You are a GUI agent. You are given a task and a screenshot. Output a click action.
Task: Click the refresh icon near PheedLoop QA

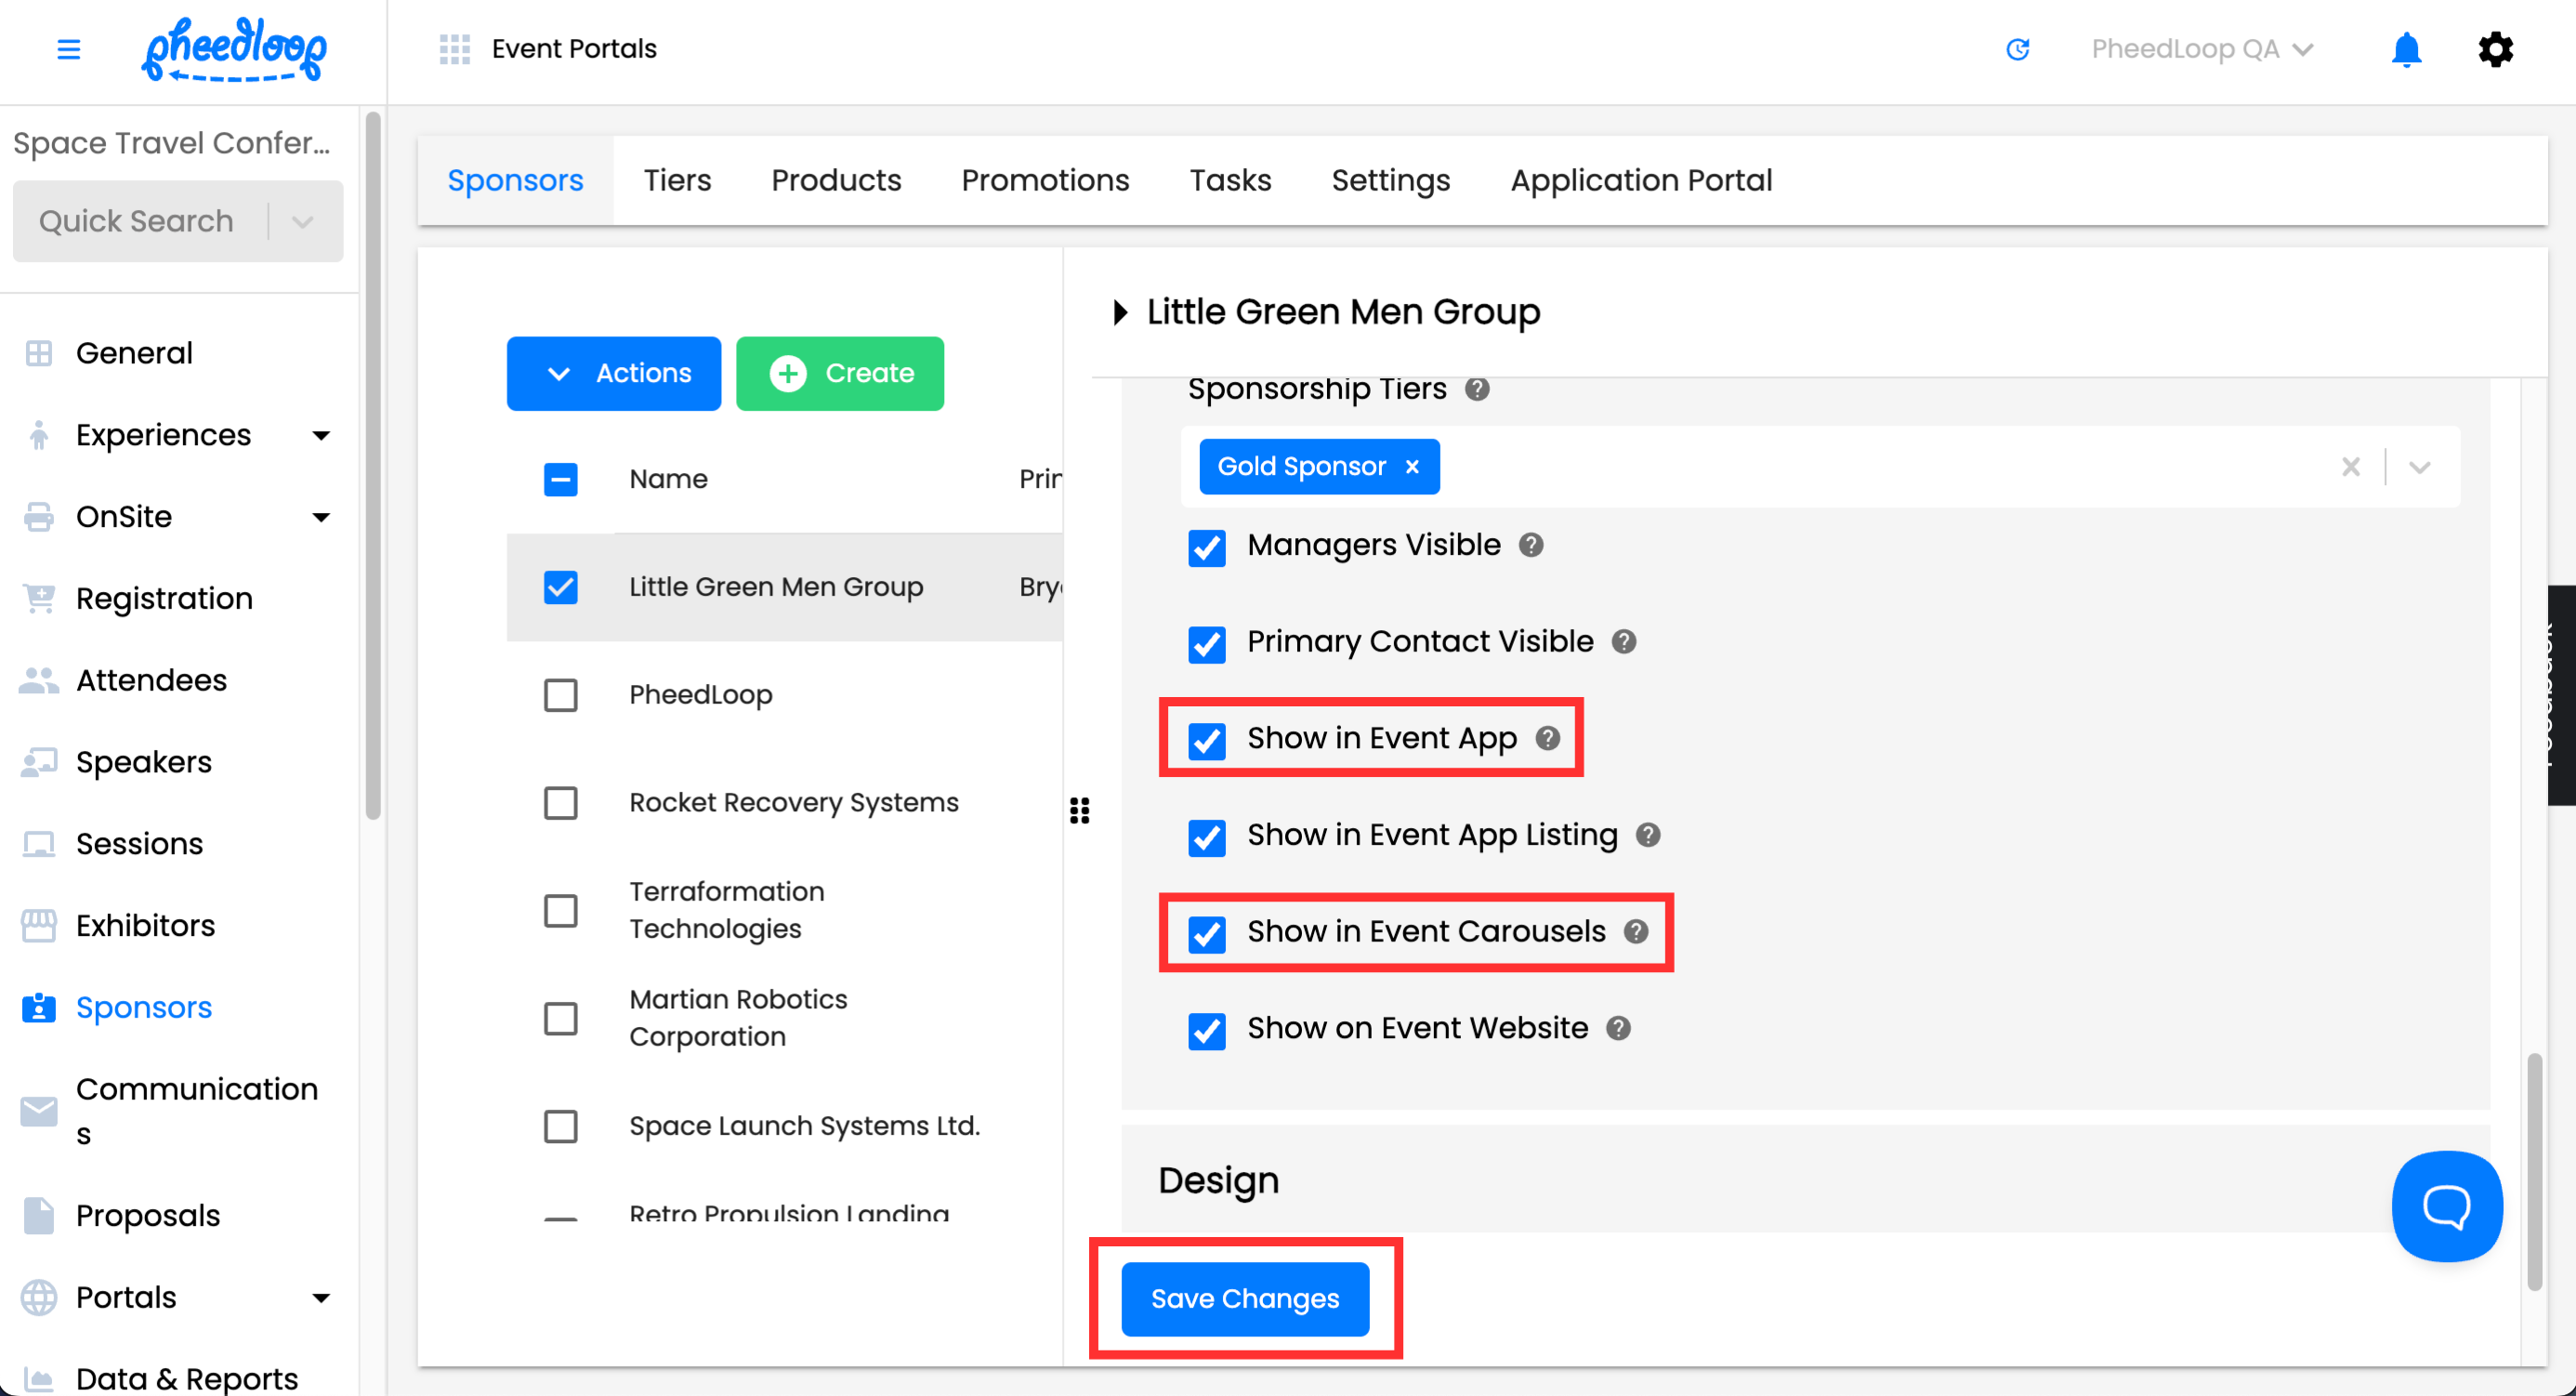click(2017, 49)
